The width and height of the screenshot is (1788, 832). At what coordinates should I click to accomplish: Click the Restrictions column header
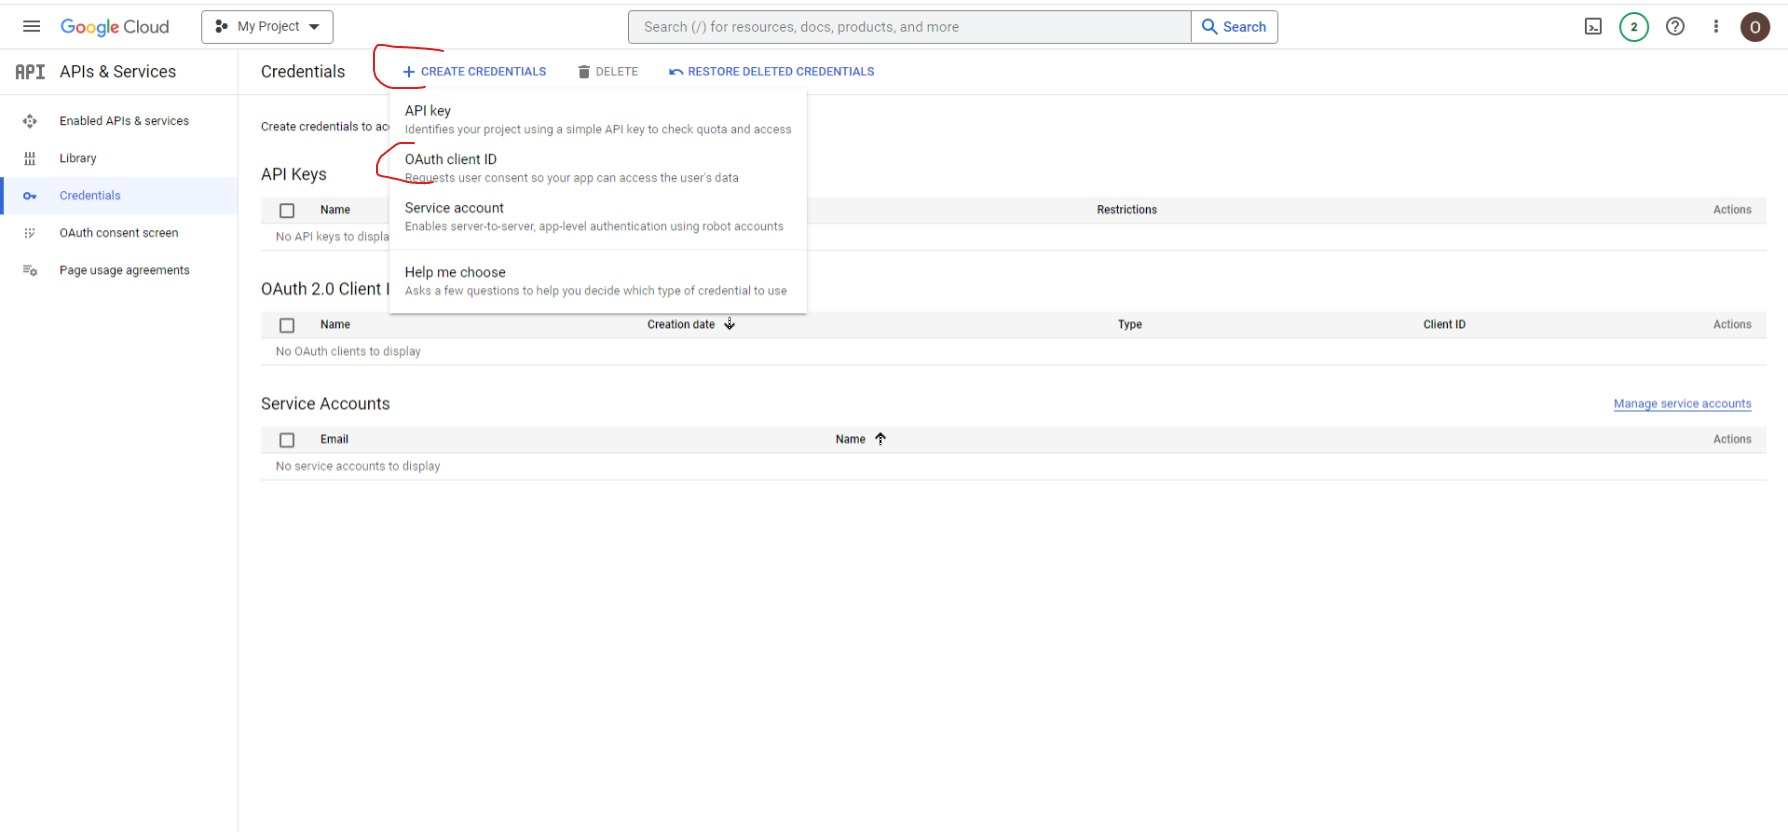(x=1127, y=210)
